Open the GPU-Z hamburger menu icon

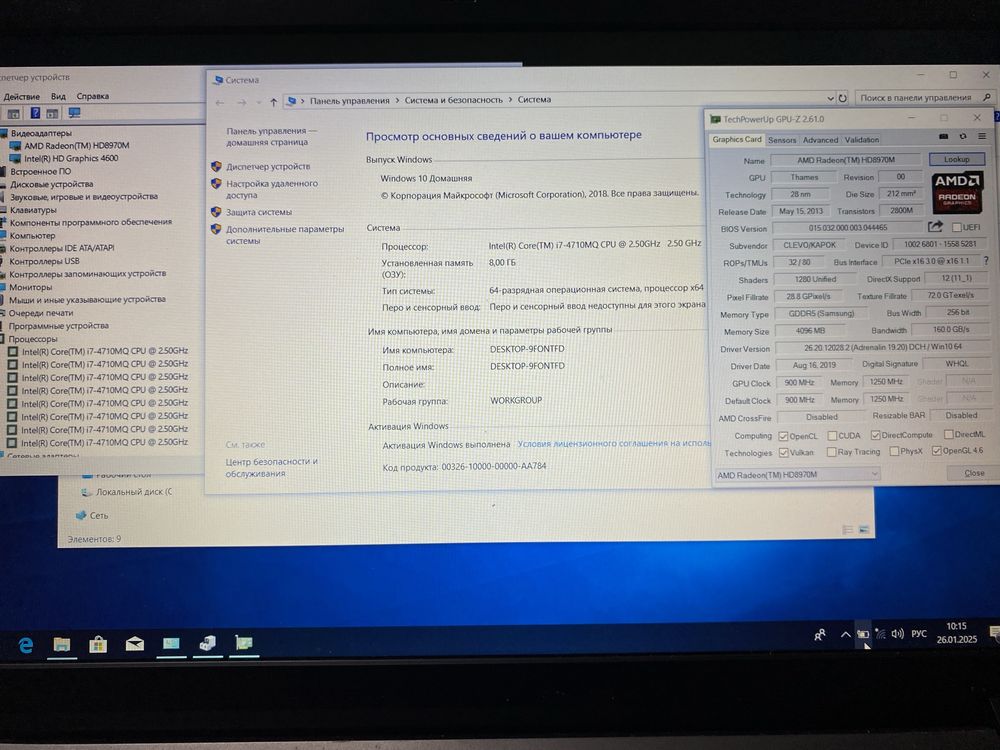click(x=982, y=136)
